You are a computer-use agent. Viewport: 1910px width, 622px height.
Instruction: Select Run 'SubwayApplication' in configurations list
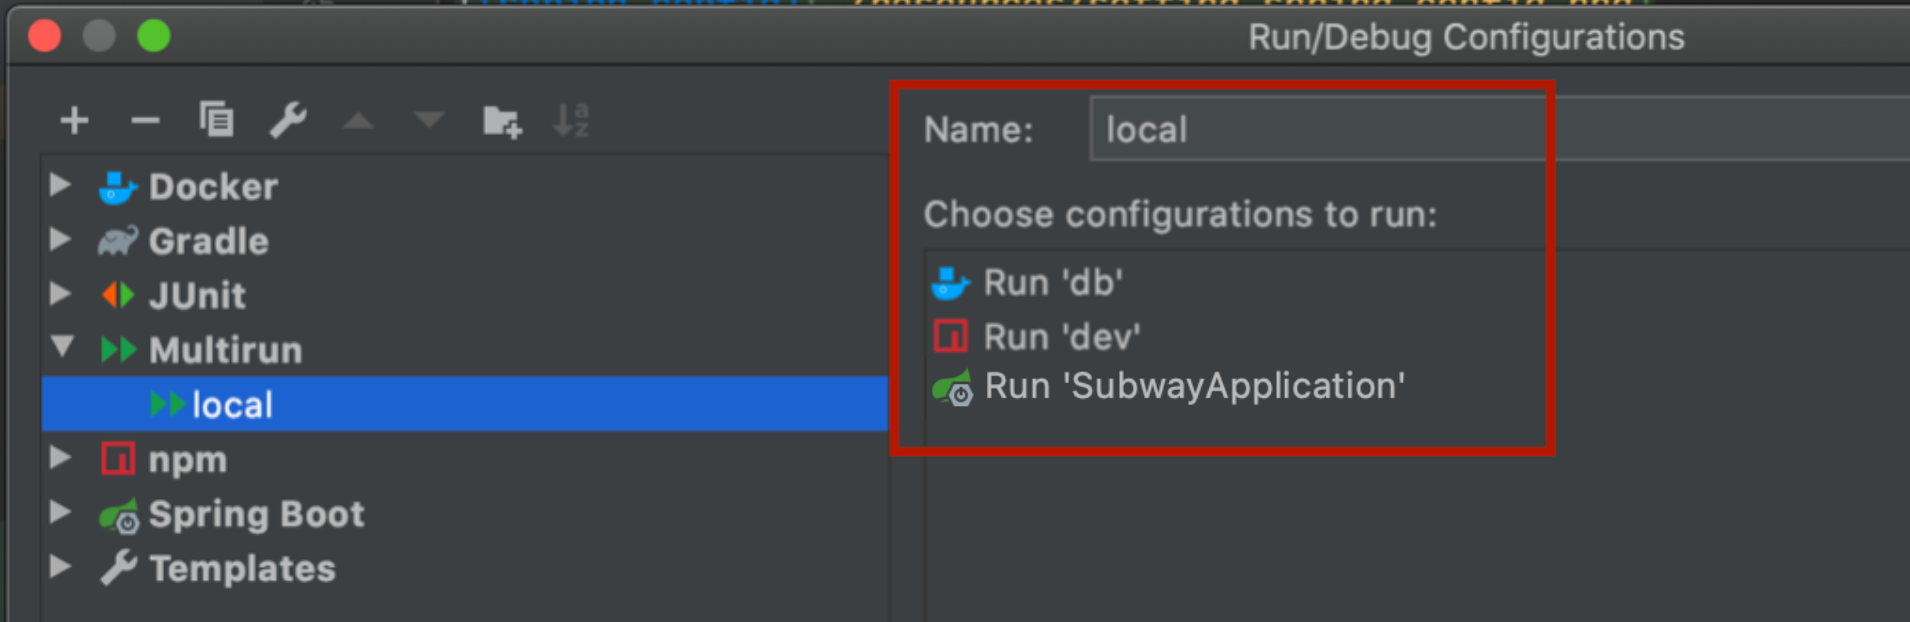point(1195,387)
